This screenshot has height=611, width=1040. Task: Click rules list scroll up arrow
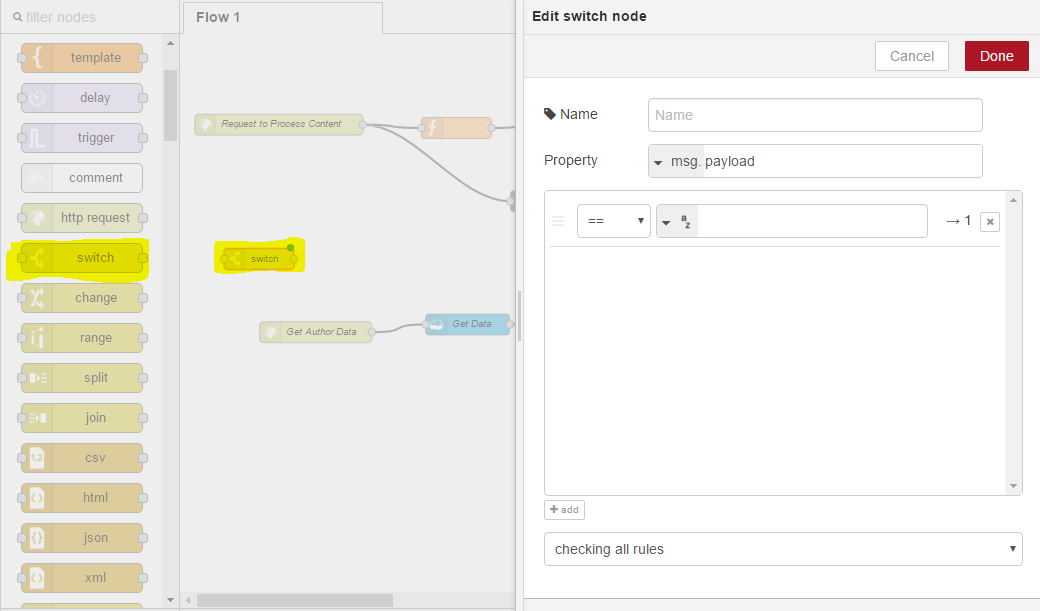point(1013,200)
